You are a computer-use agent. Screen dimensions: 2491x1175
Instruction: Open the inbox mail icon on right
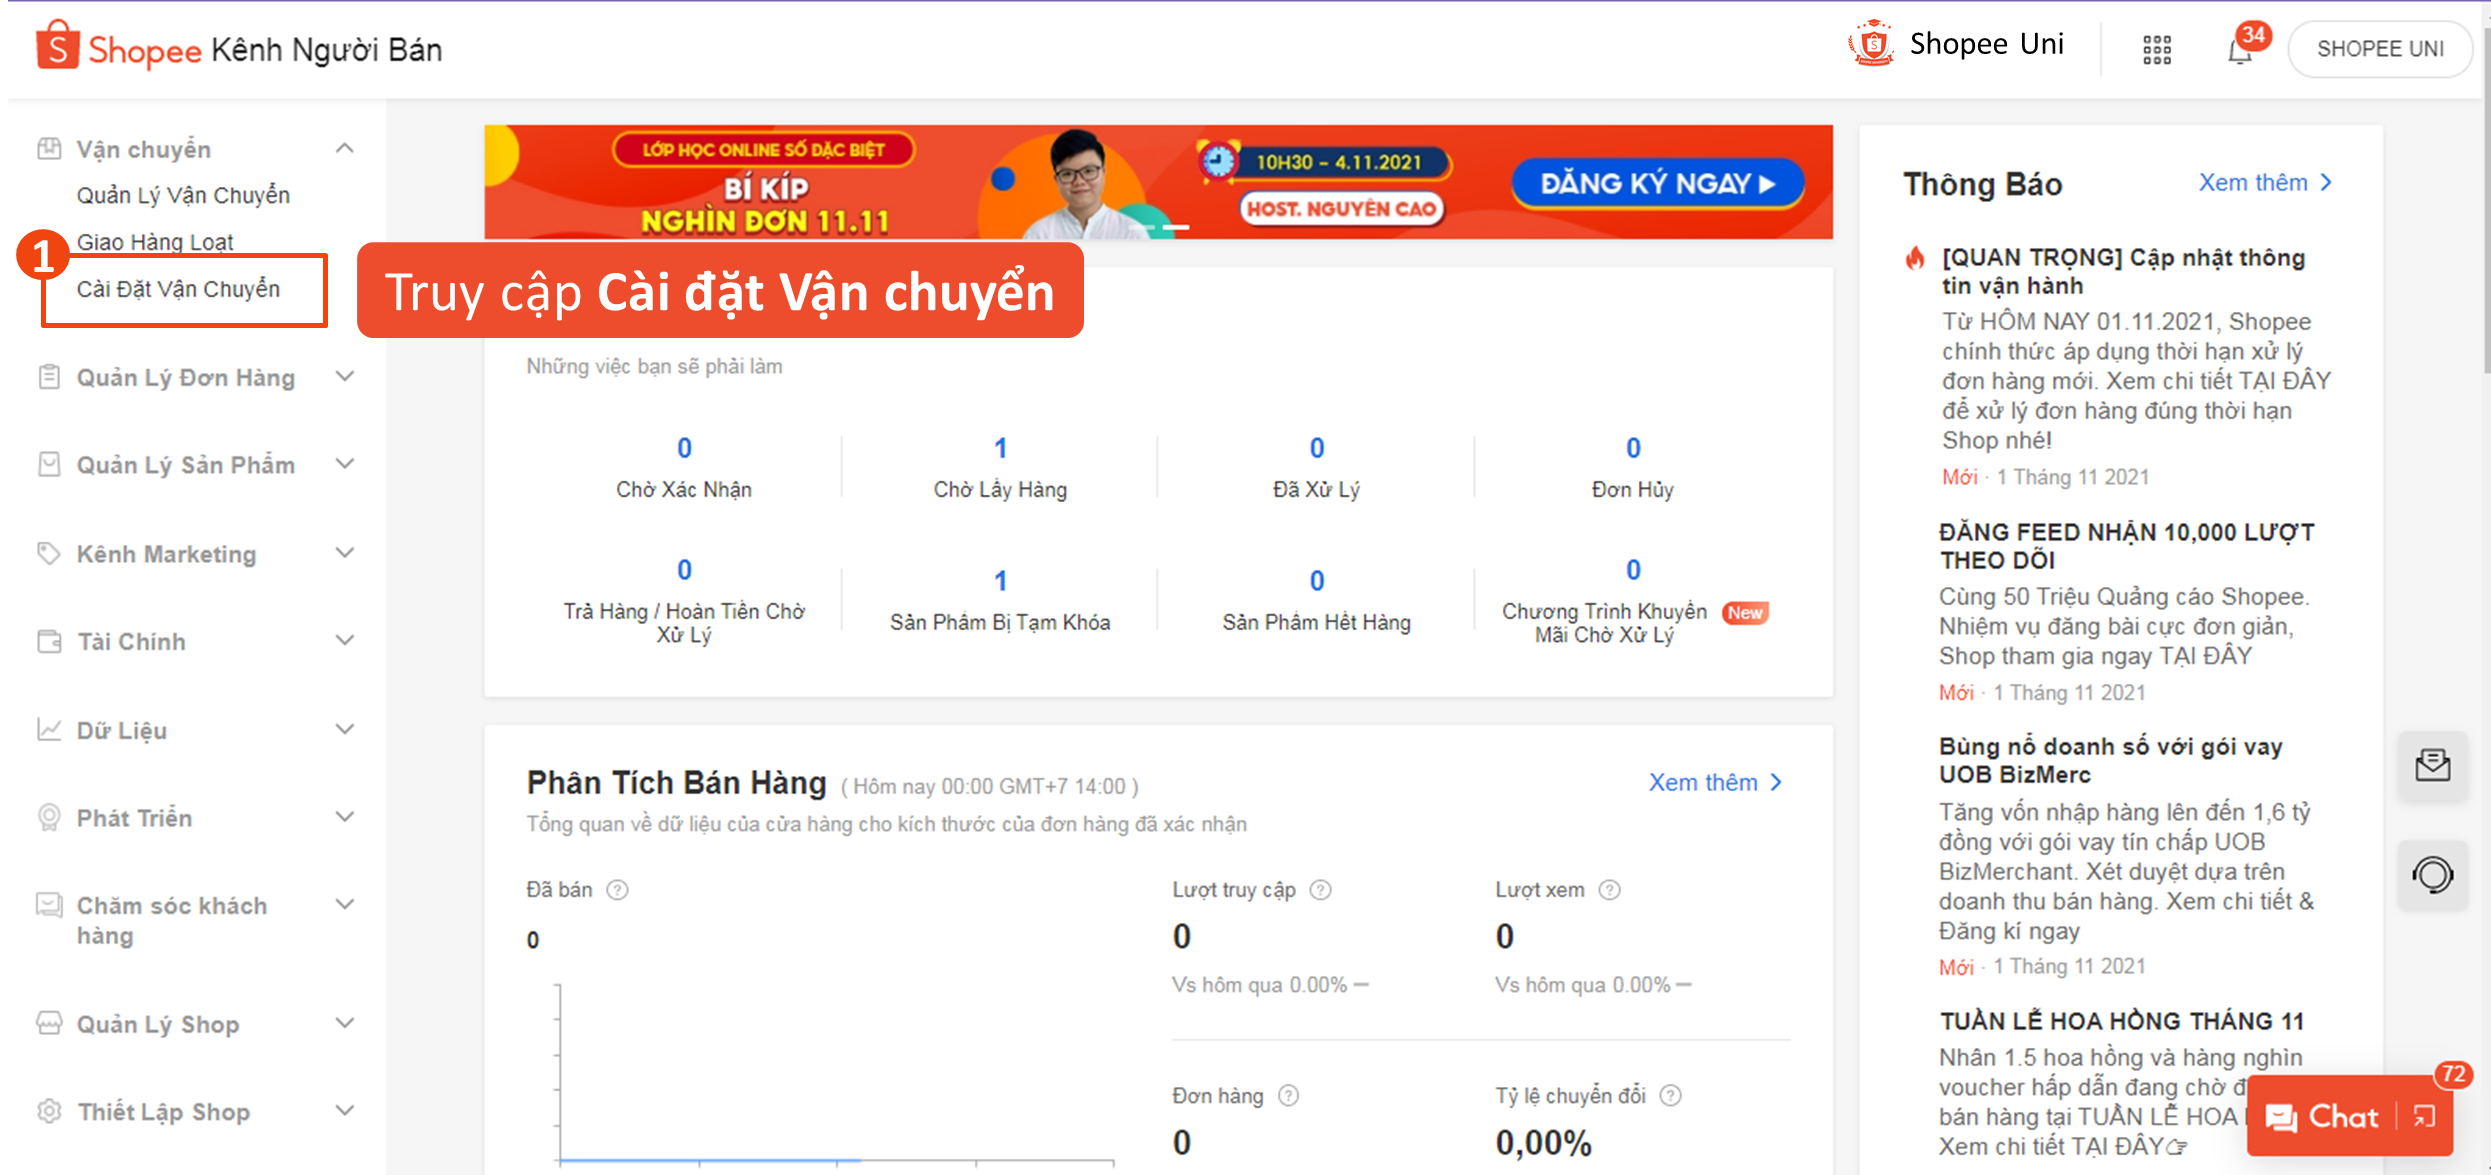pyautogui.click(x=2432, y=766)
